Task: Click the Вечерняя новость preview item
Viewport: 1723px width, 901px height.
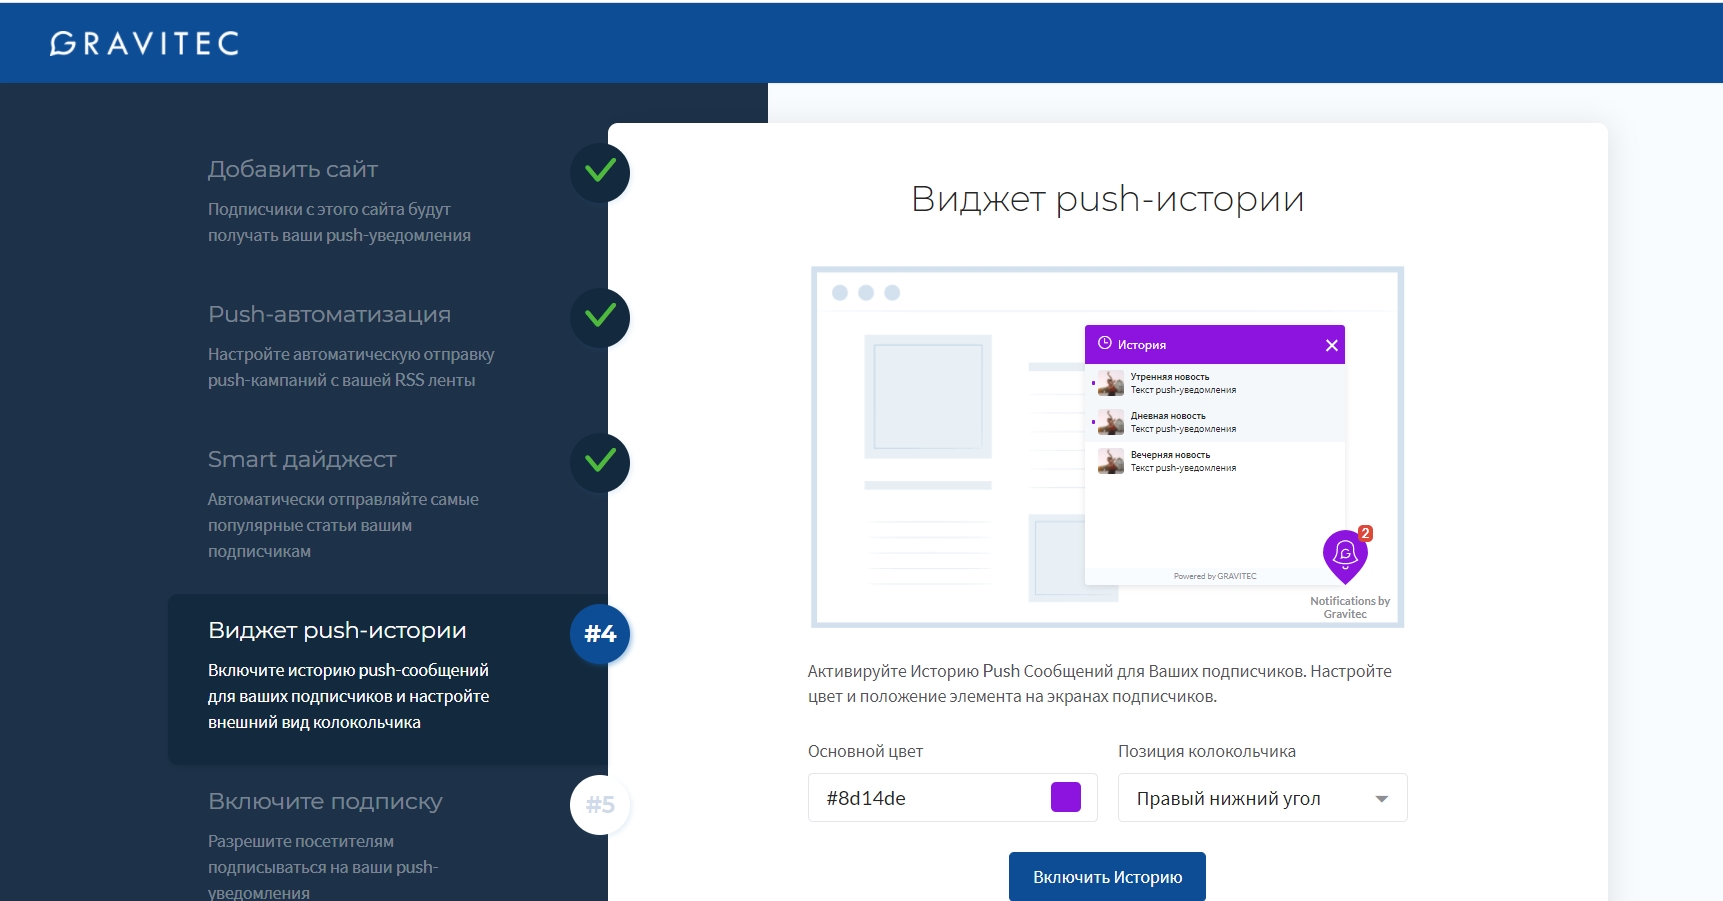Action: [x=1215, y=461]
